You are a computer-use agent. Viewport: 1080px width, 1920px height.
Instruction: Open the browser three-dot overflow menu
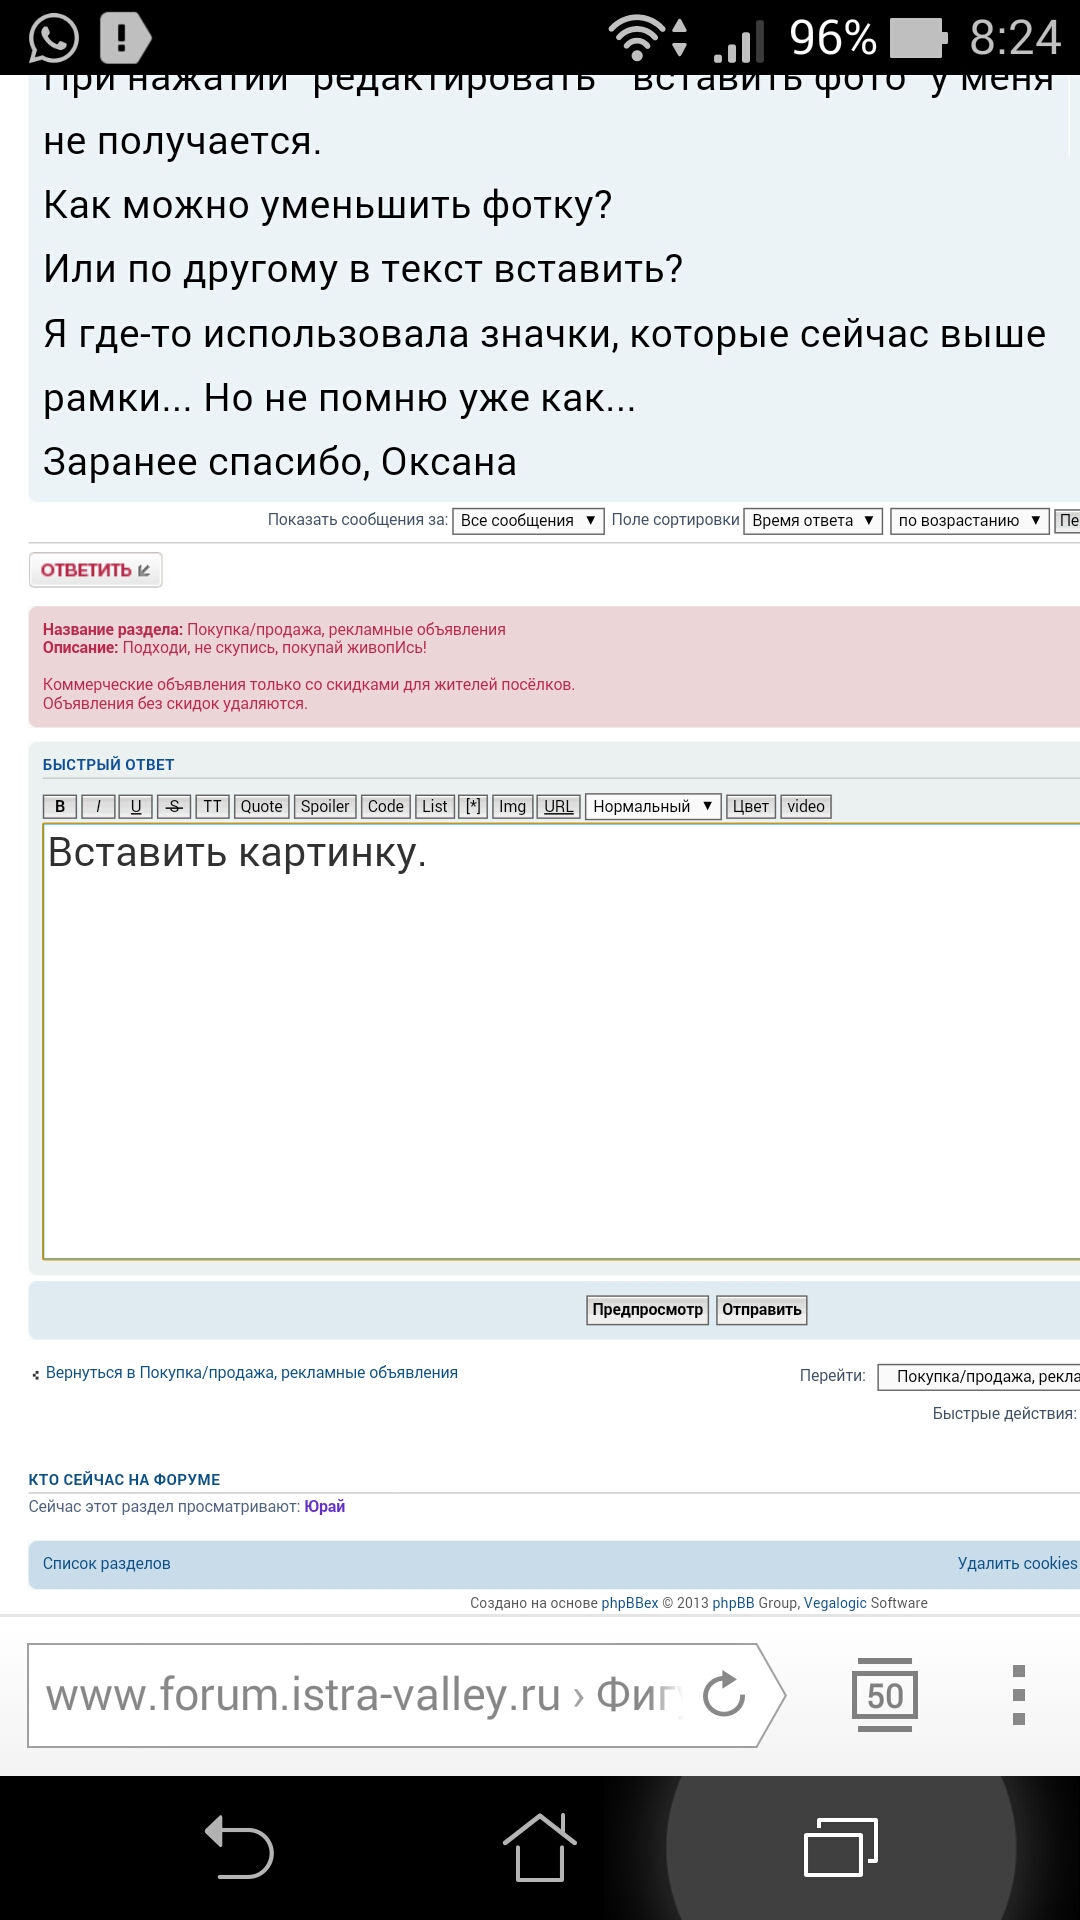coord(1018,1695)
